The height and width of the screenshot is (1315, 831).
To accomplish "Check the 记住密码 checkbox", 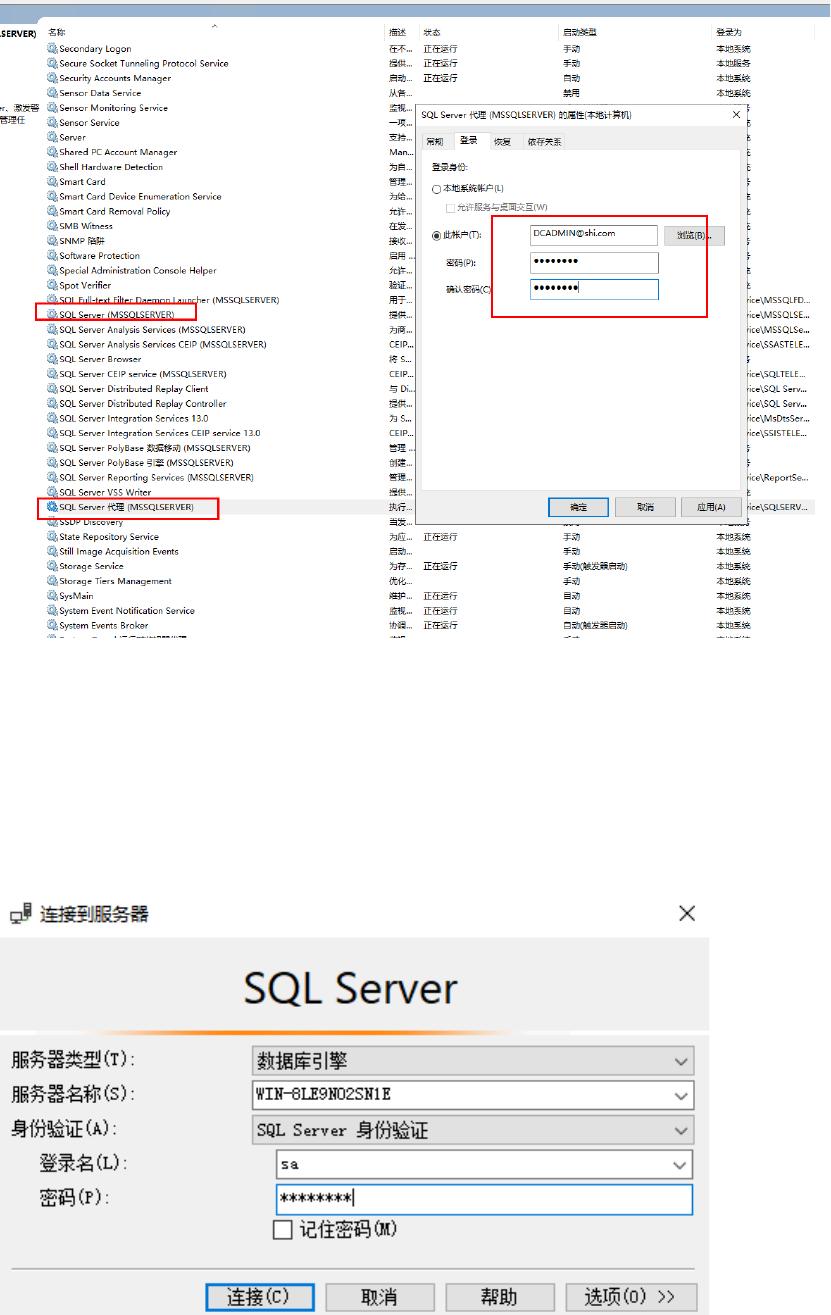I will coord(283,1230).
